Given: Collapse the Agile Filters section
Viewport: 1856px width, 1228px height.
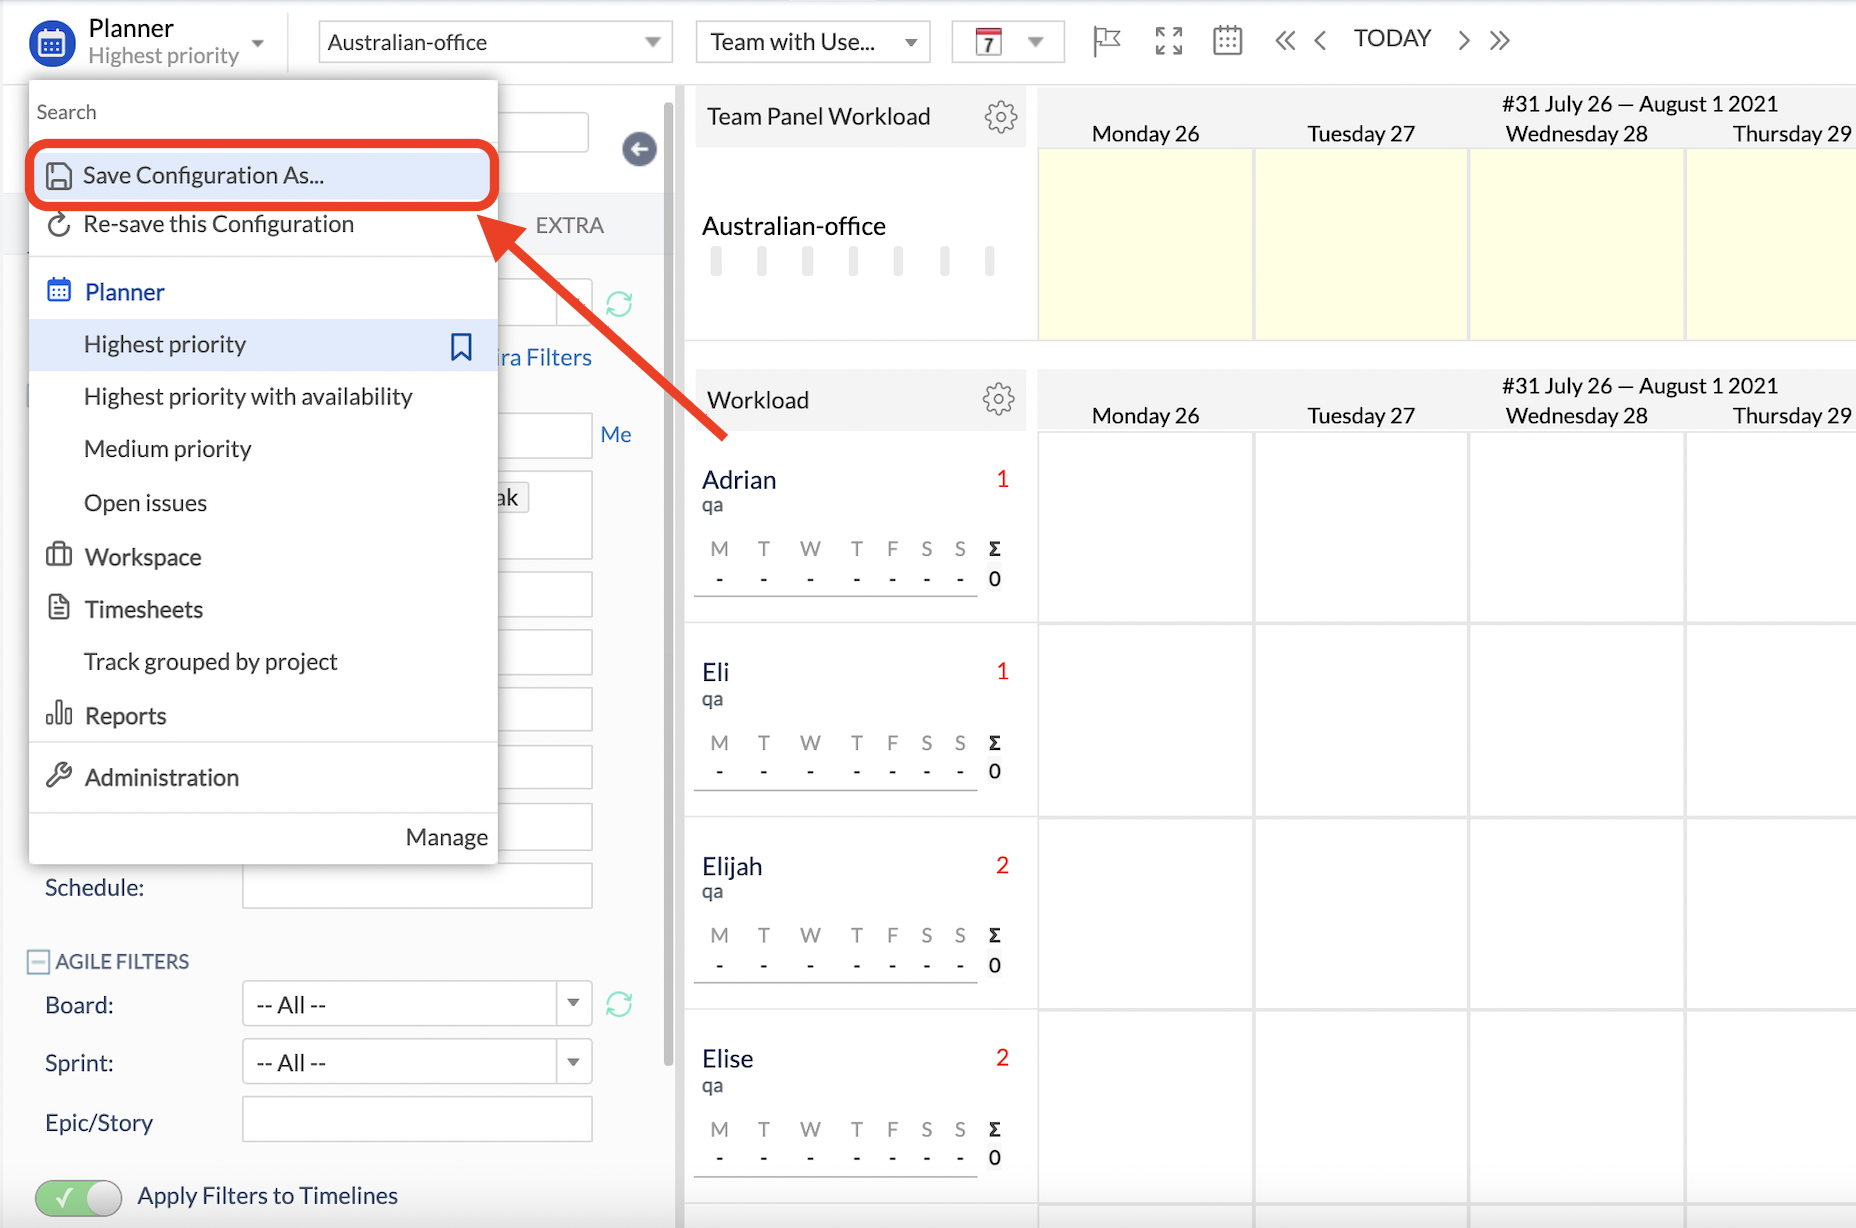Looking at the screenshot, I should [38, 962].
